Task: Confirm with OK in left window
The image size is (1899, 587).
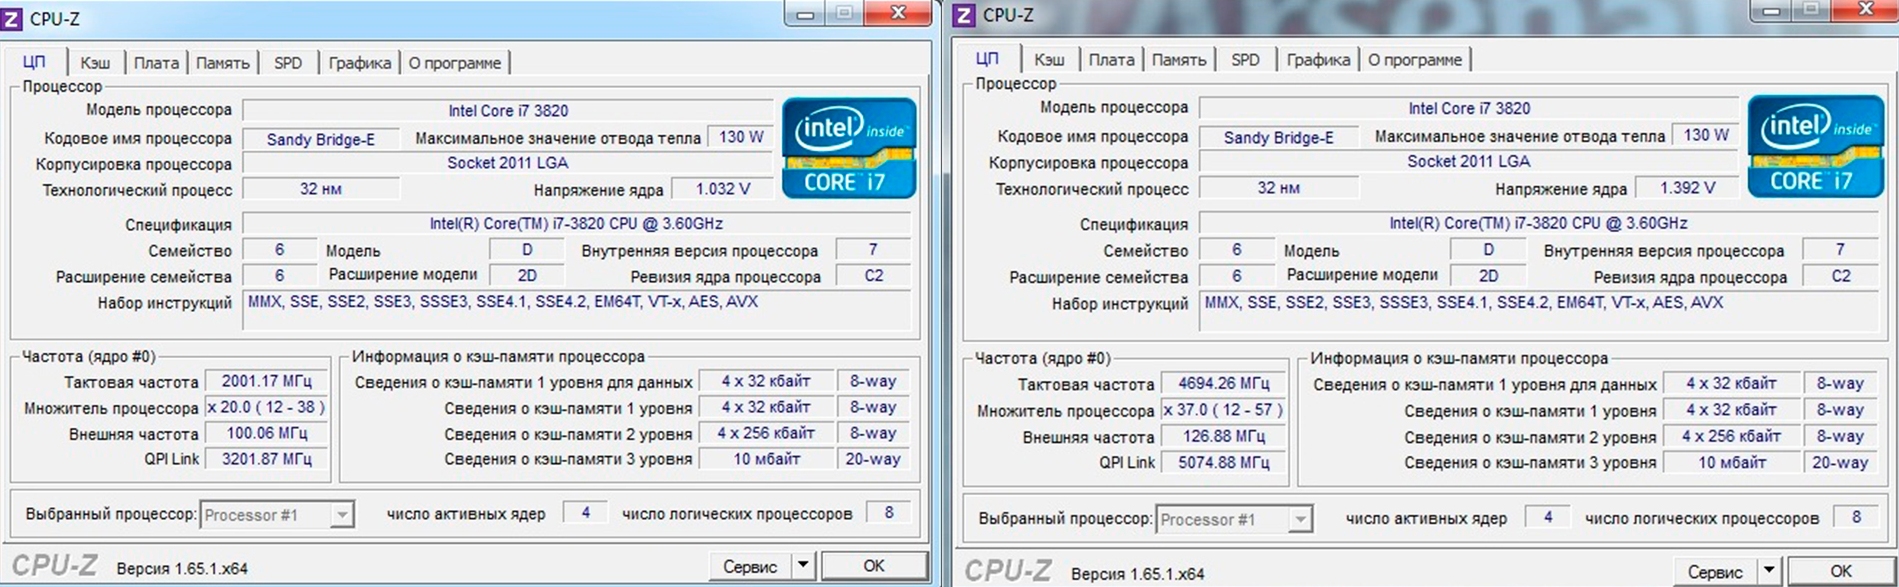Action: 874,566
